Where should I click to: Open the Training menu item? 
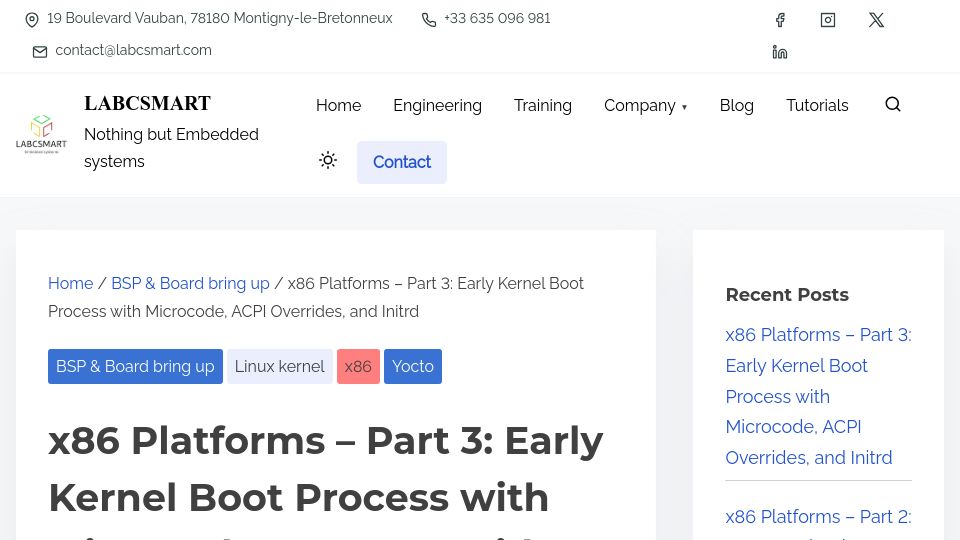tap(542, 105)
